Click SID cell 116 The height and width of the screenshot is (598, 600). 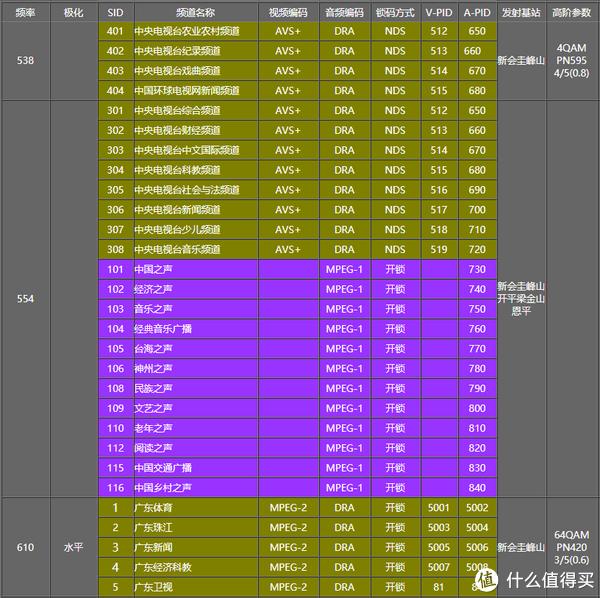115,488
